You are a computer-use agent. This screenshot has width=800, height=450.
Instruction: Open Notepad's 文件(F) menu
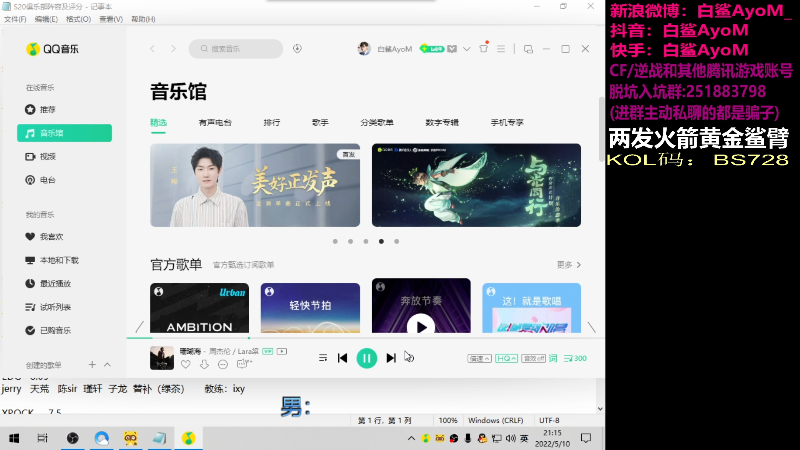click(15, 19)
